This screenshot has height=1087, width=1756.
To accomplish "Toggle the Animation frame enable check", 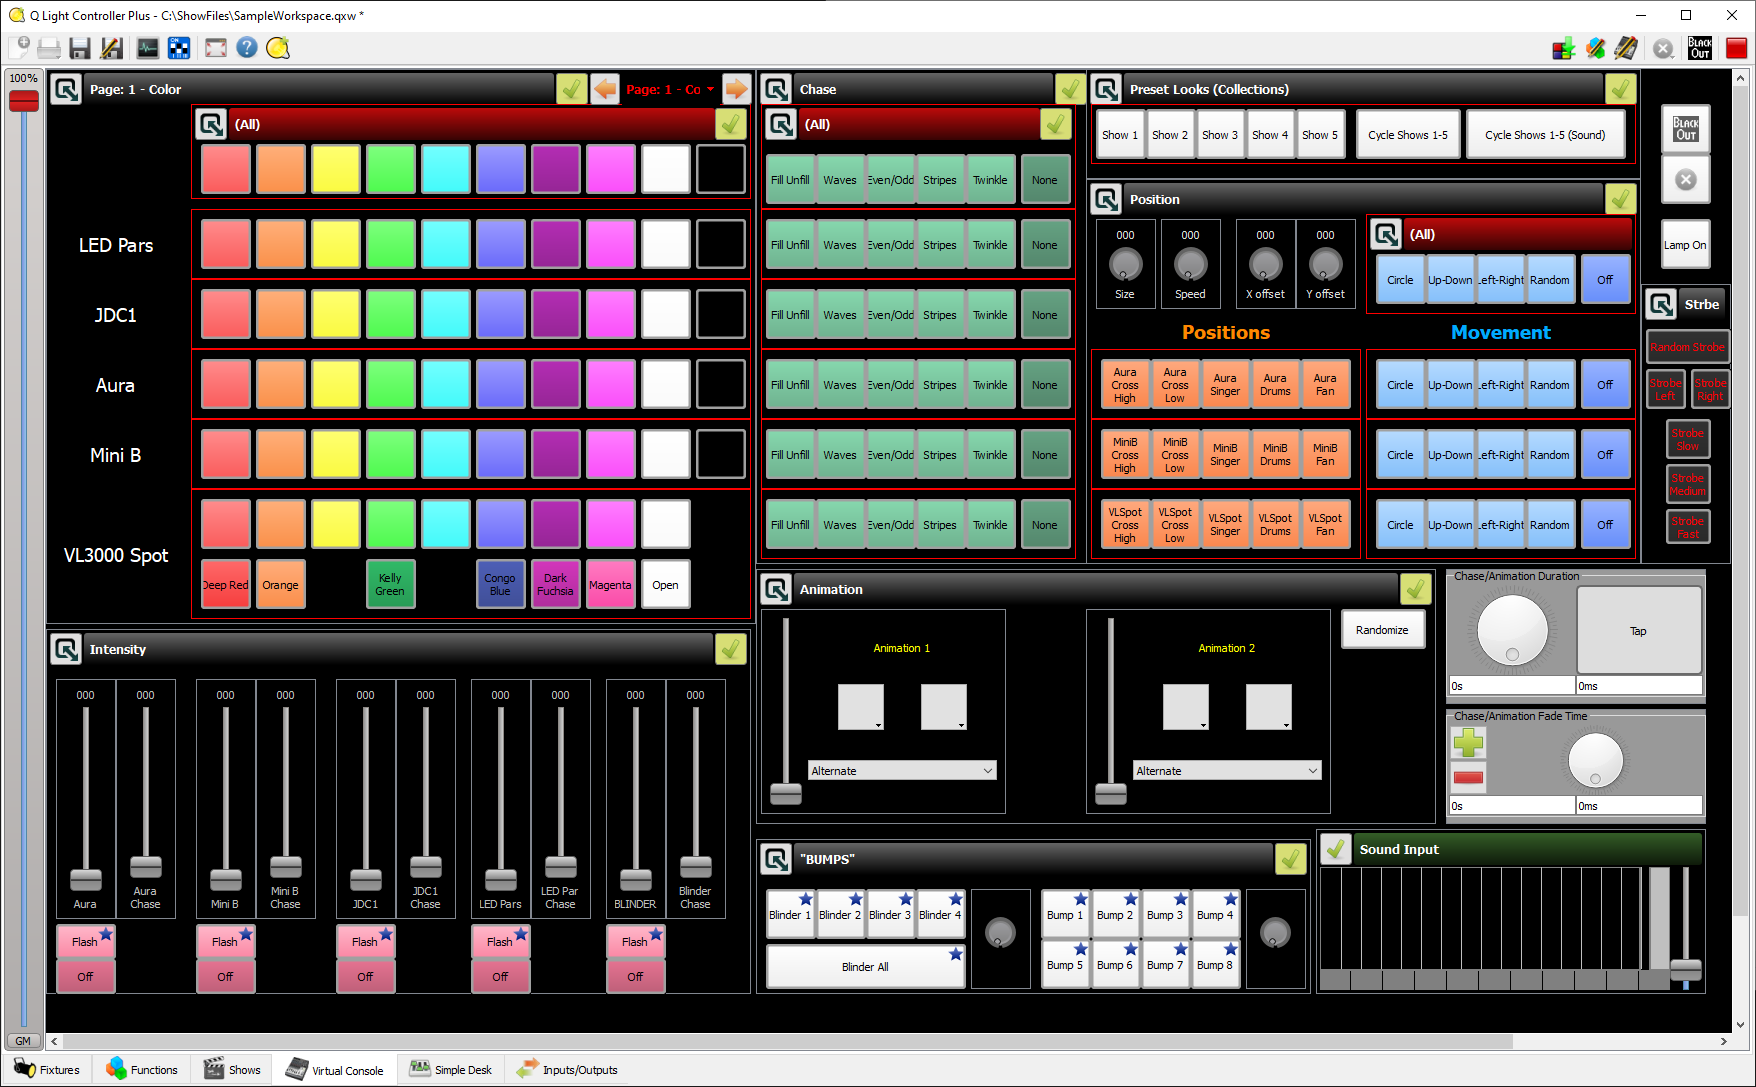I will (x=1416, y=589).
